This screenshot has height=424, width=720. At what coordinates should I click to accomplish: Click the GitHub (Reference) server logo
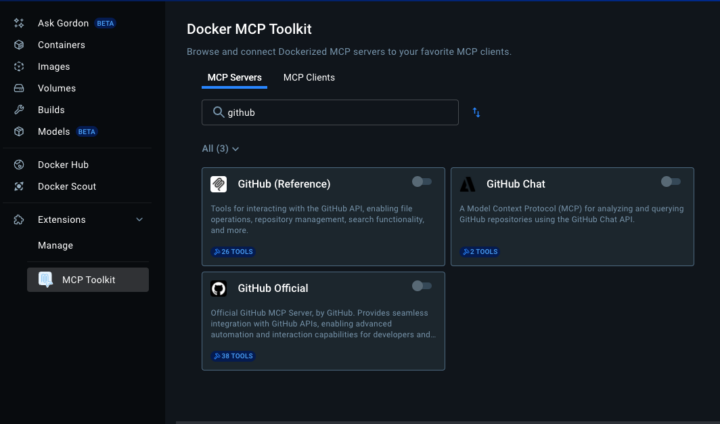click(x=219, y=184)
